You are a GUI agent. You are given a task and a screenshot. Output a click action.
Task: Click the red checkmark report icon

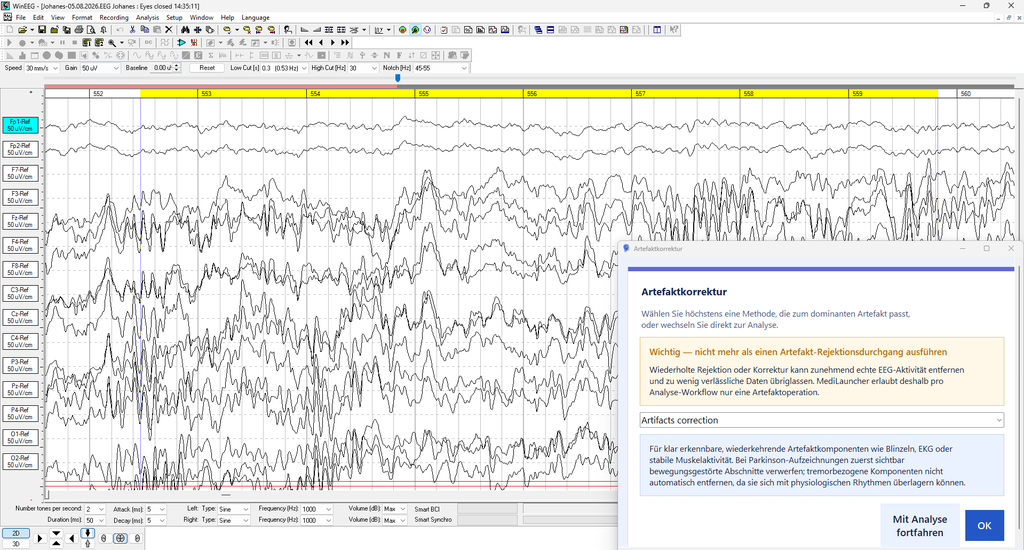pos(444,30)
